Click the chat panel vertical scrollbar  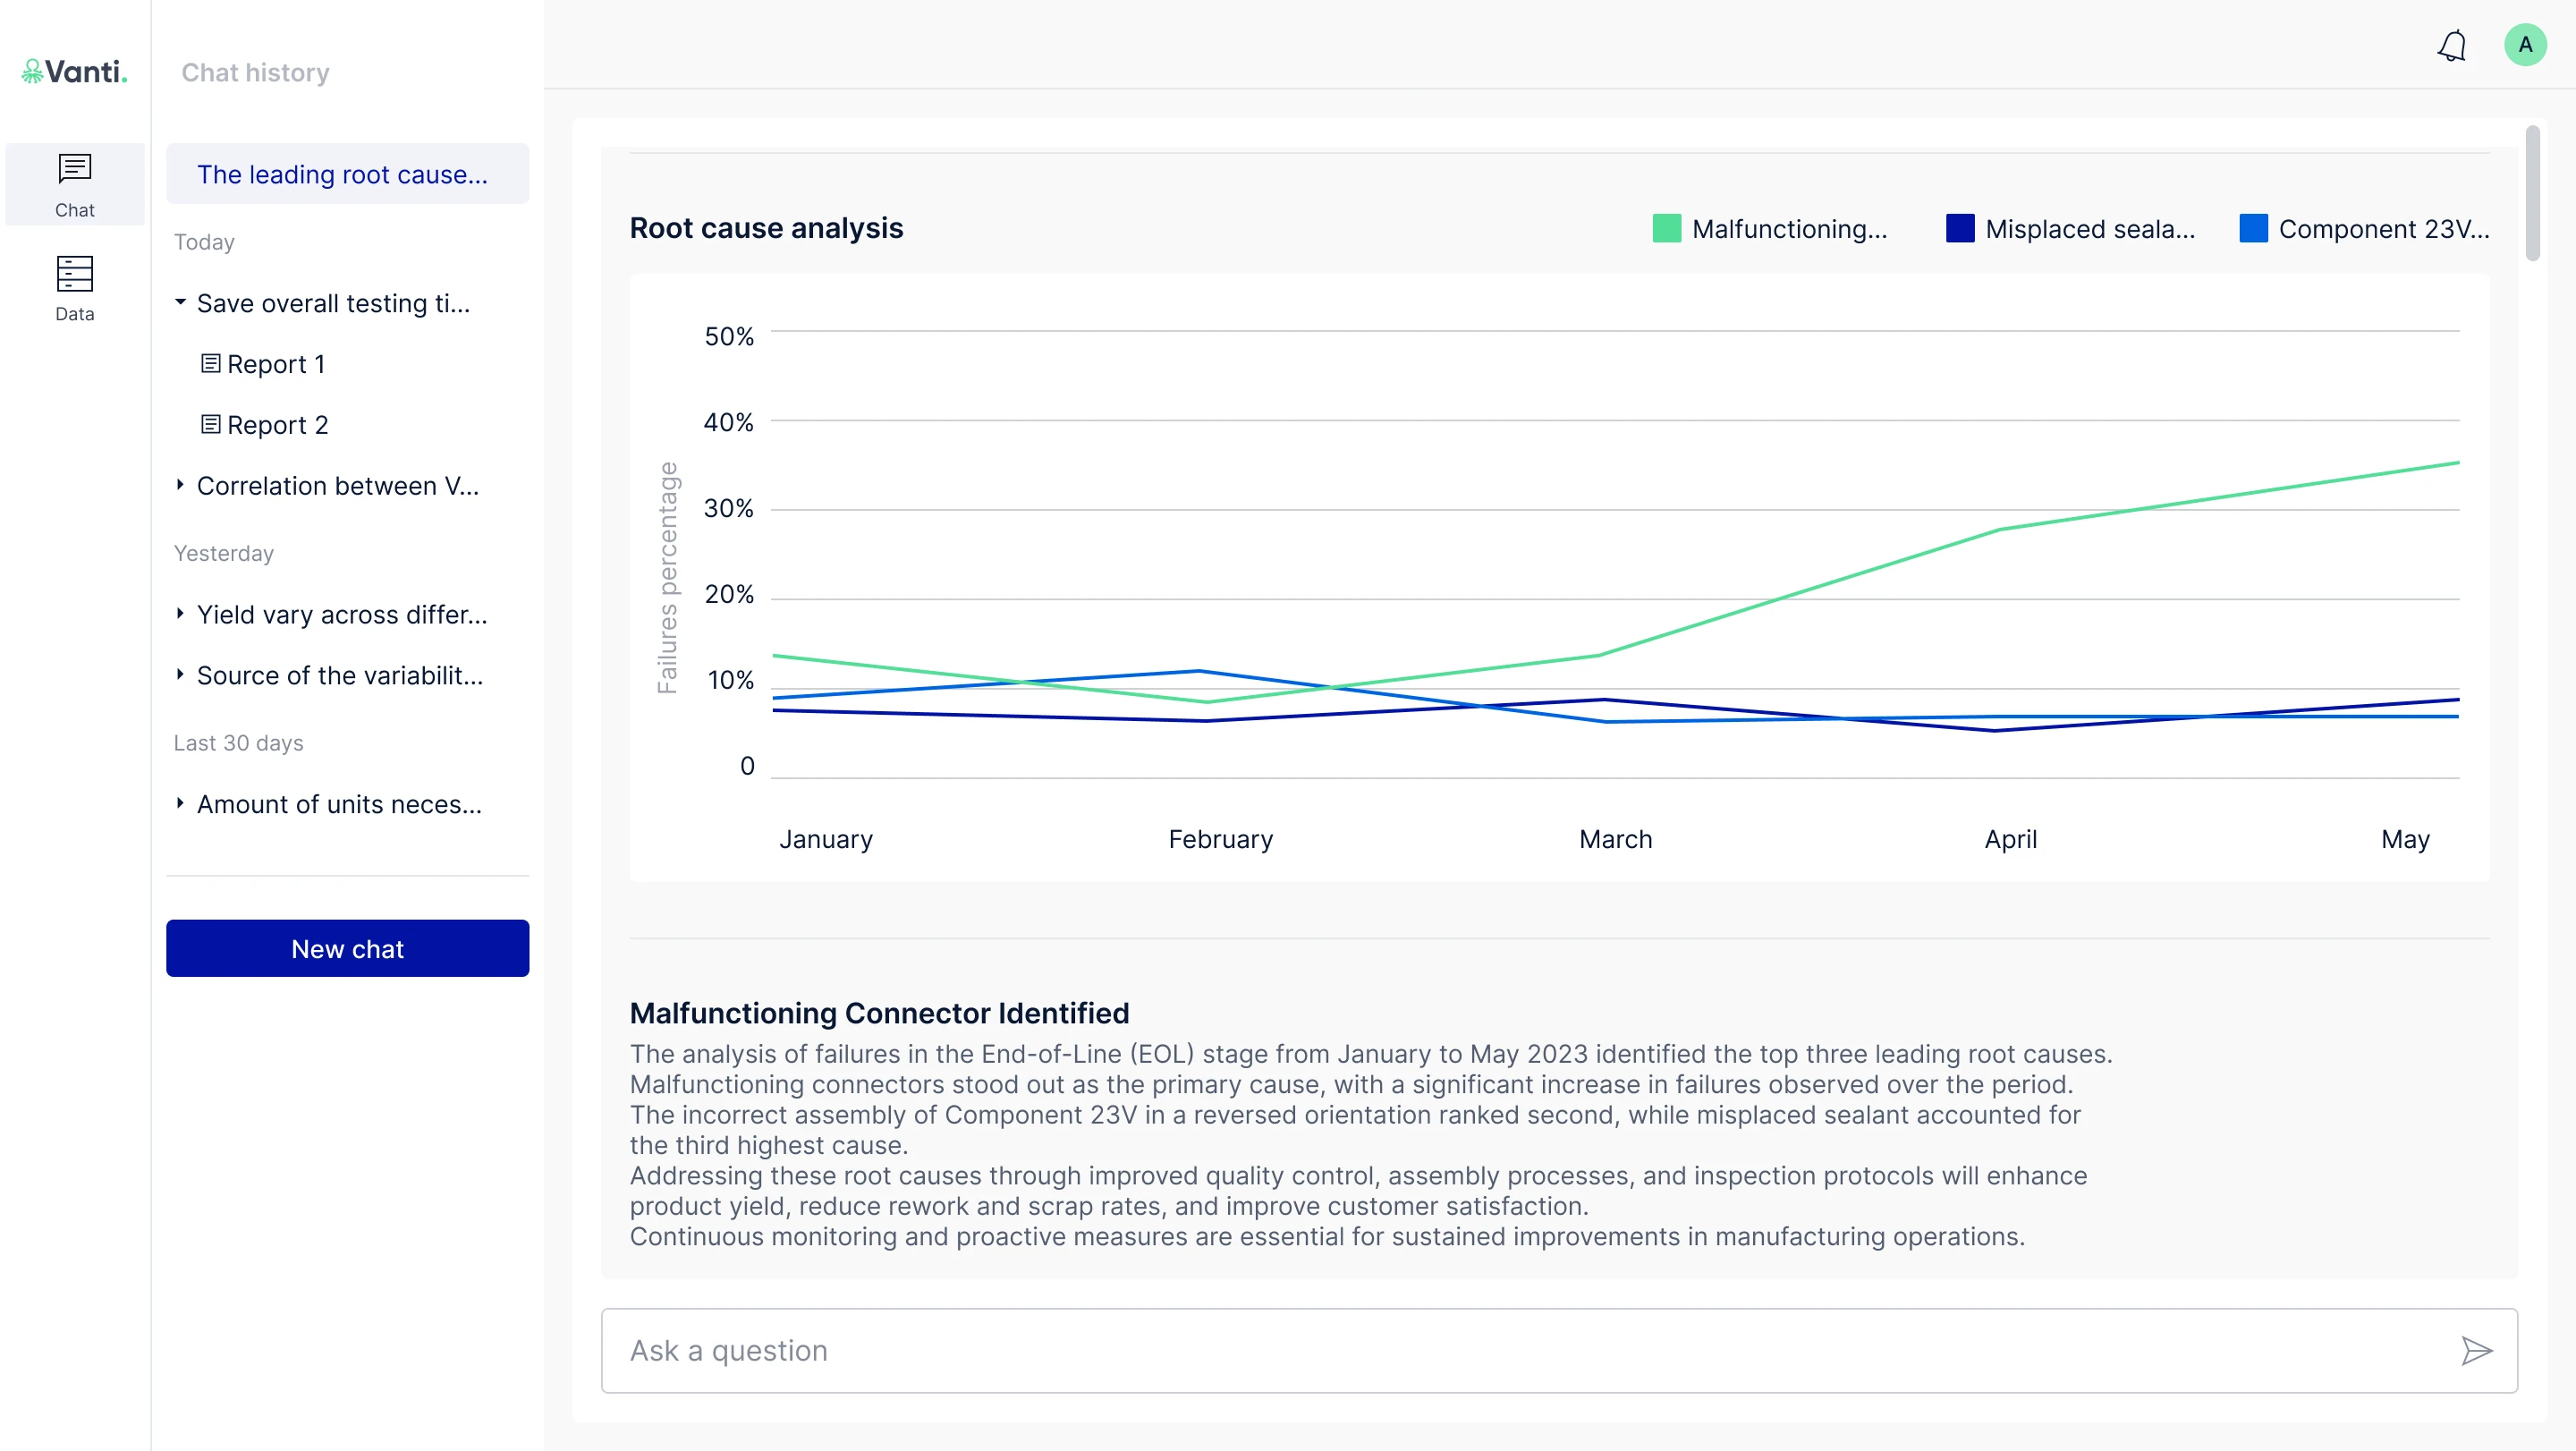pyautogui.click(x=2532, y=192)
